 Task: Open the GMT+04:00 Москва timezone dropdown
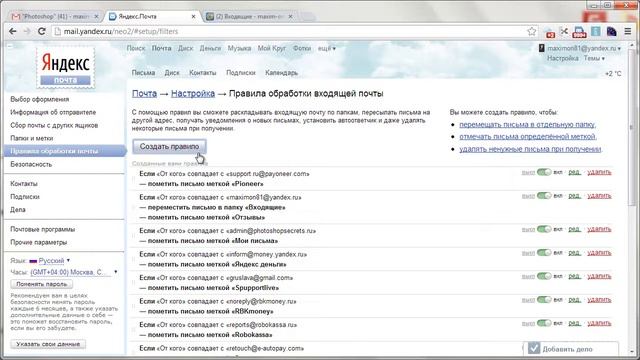point(73,272)
